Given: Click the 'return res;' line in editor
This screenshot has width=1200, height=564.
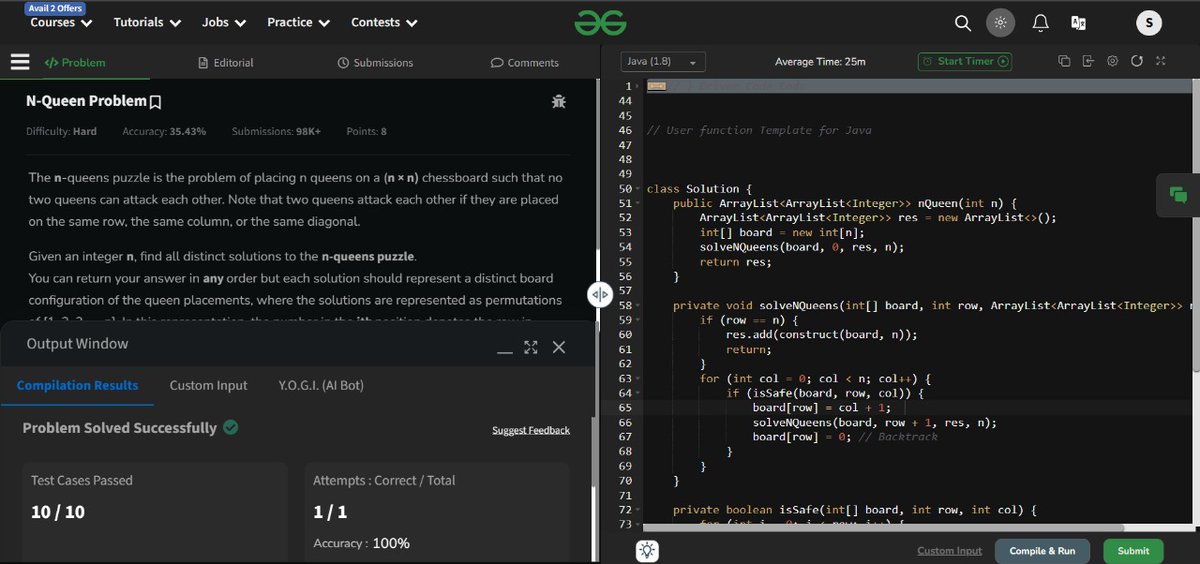Looking at the screenshot, I should (x=736, y=261).
